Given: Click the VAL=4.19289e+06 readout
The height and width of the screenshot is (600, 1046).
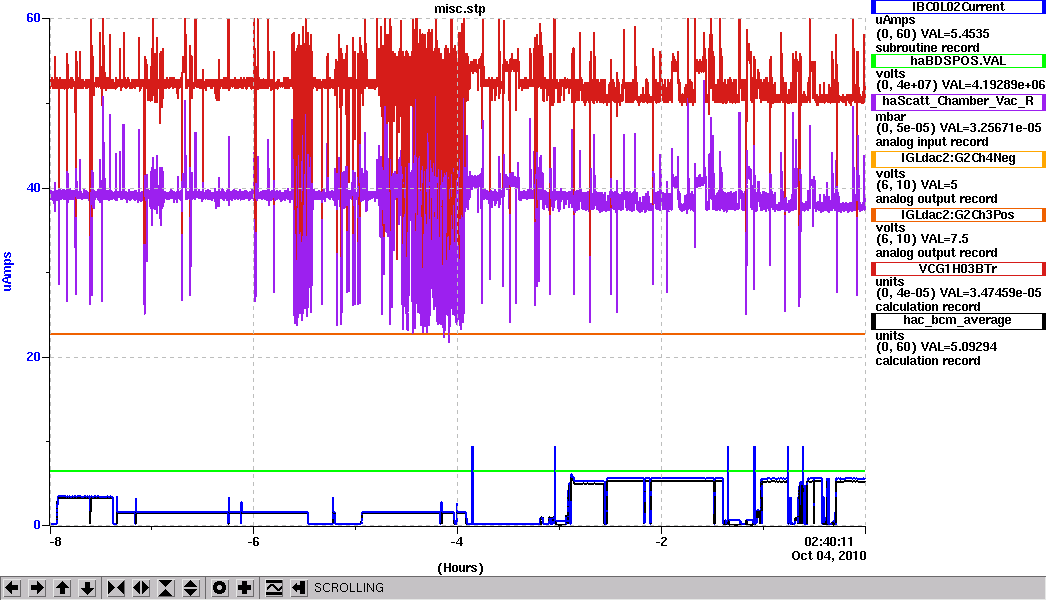Looking at the screenshot, I should (x=993, y=85).
